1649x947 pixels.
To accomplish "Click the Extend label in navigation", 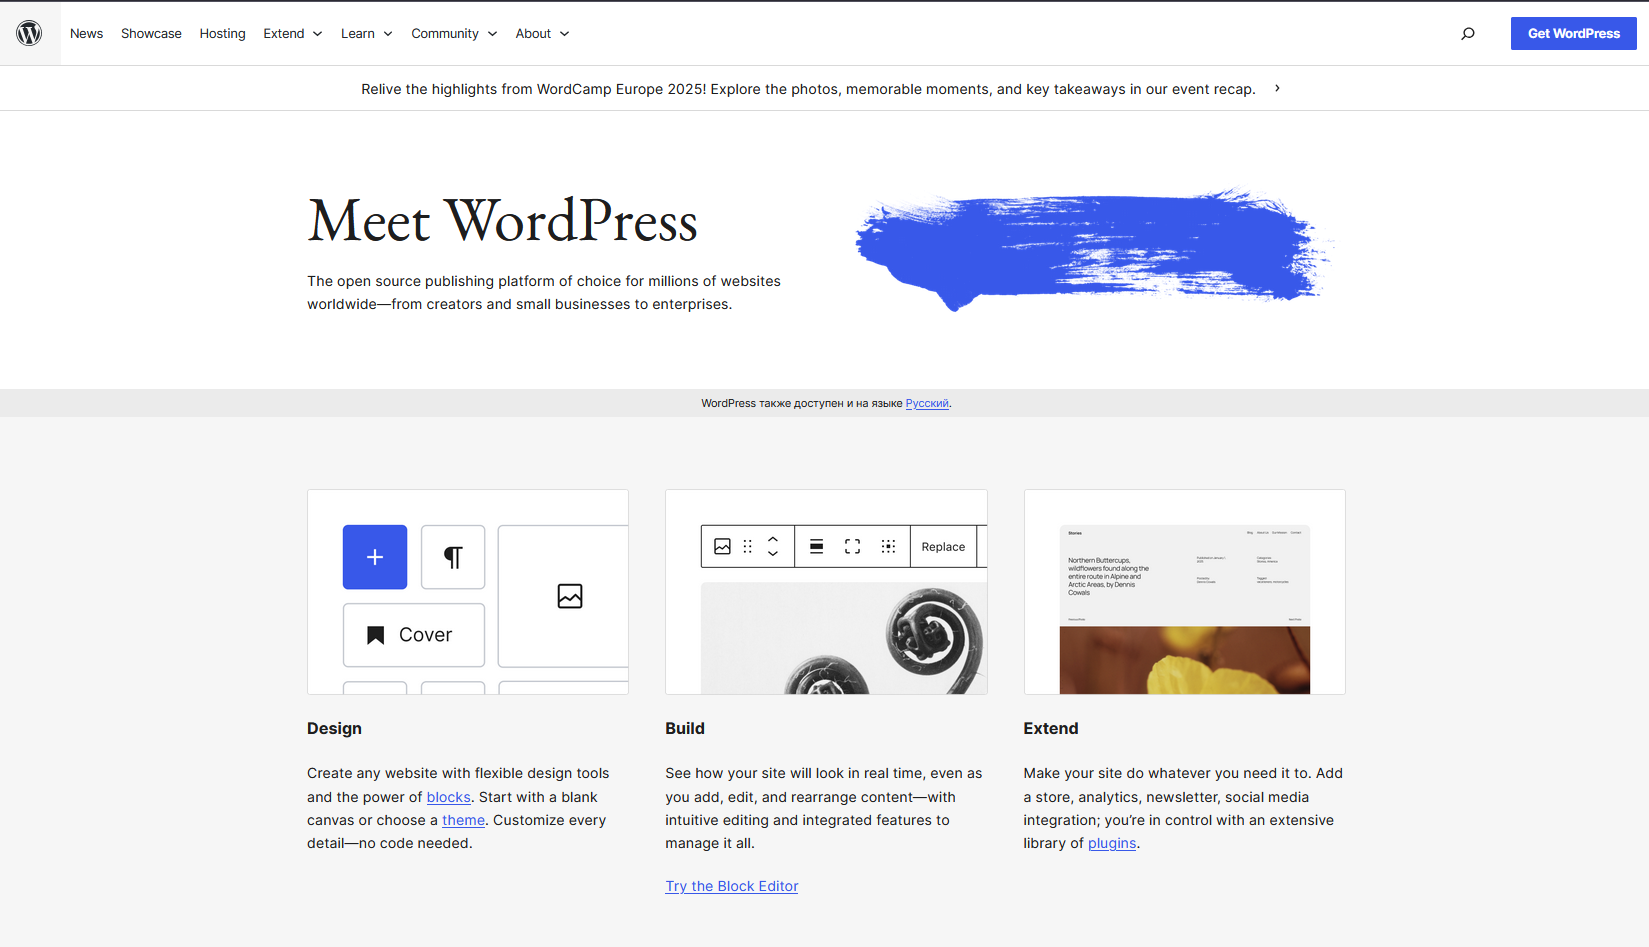I will click(284, 34).
